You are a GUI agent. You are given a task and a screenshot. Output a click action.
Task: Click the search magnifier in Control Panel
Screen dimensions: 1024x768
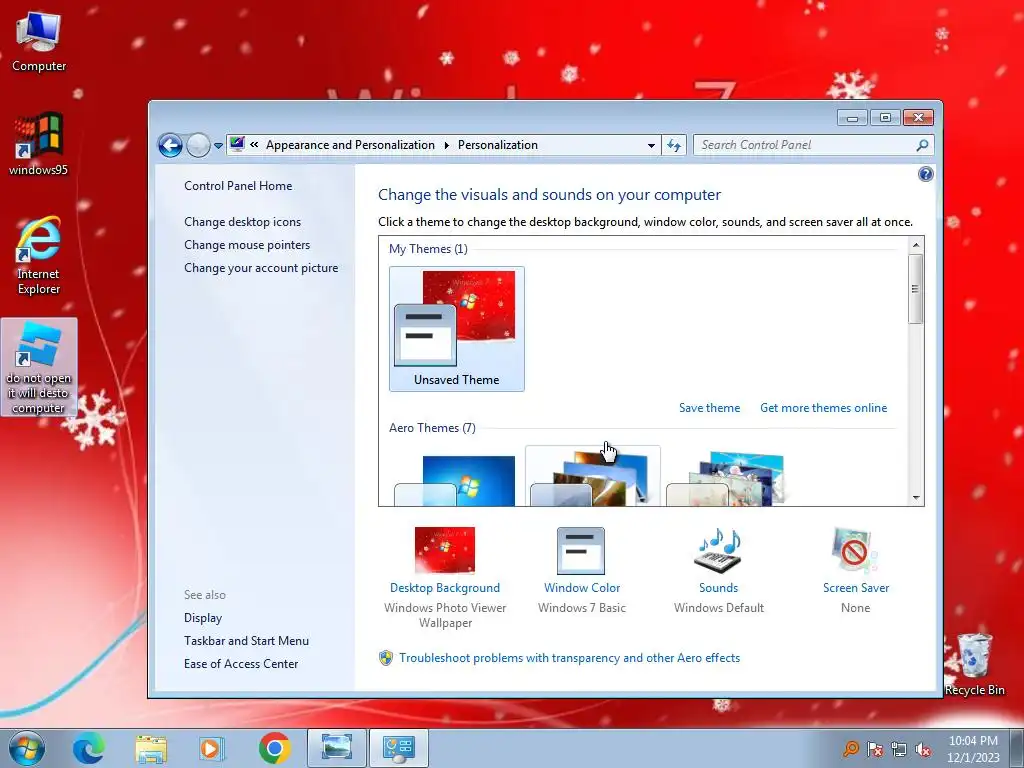[922, 145]
